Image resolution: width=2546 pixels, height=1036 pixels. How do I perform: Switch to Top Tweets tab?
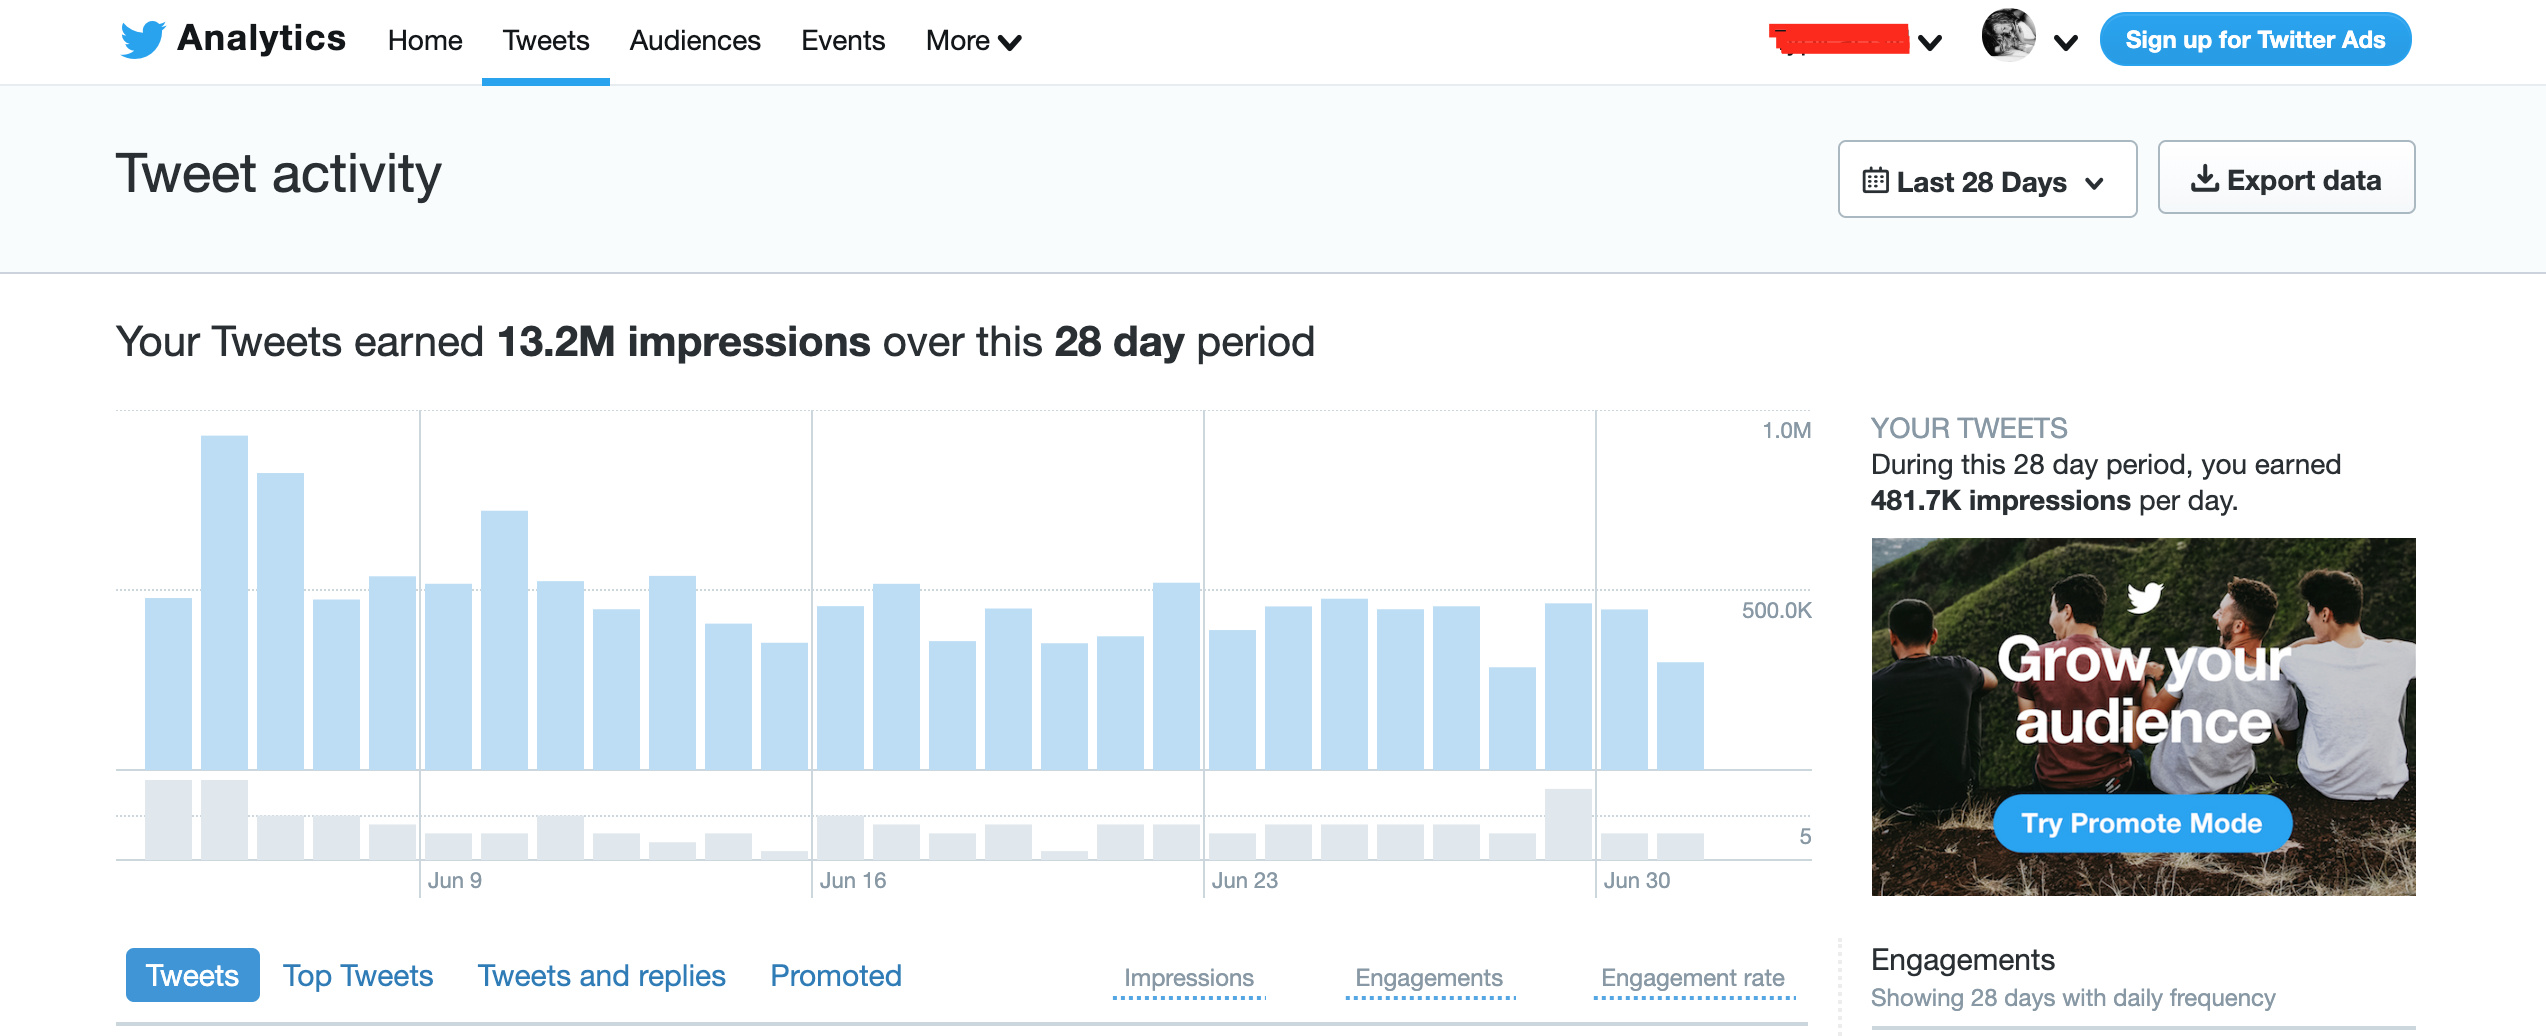(x=358, y=976)
